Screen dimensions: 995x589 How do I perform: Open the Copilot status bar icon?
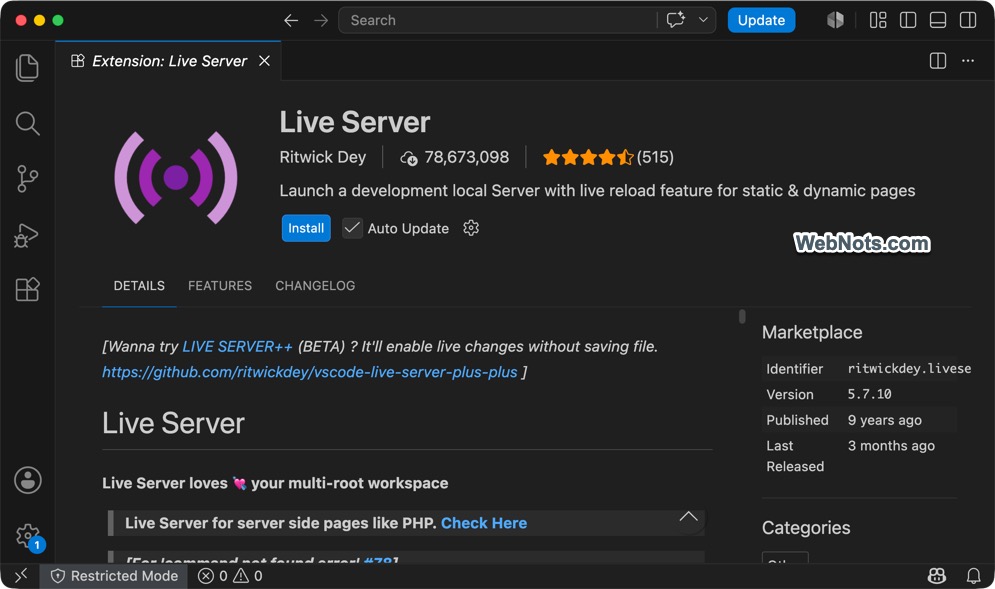click(937, 576)
